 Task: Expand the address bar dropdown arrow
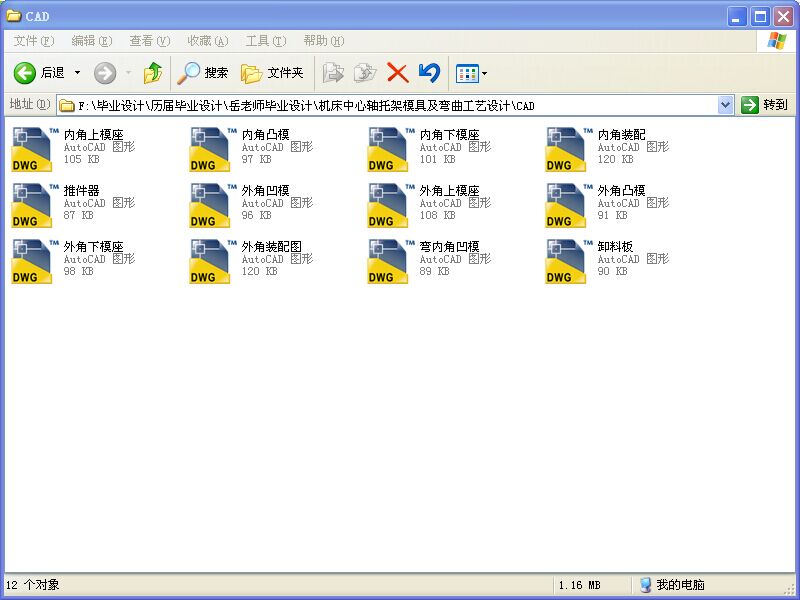pos(726,106)
